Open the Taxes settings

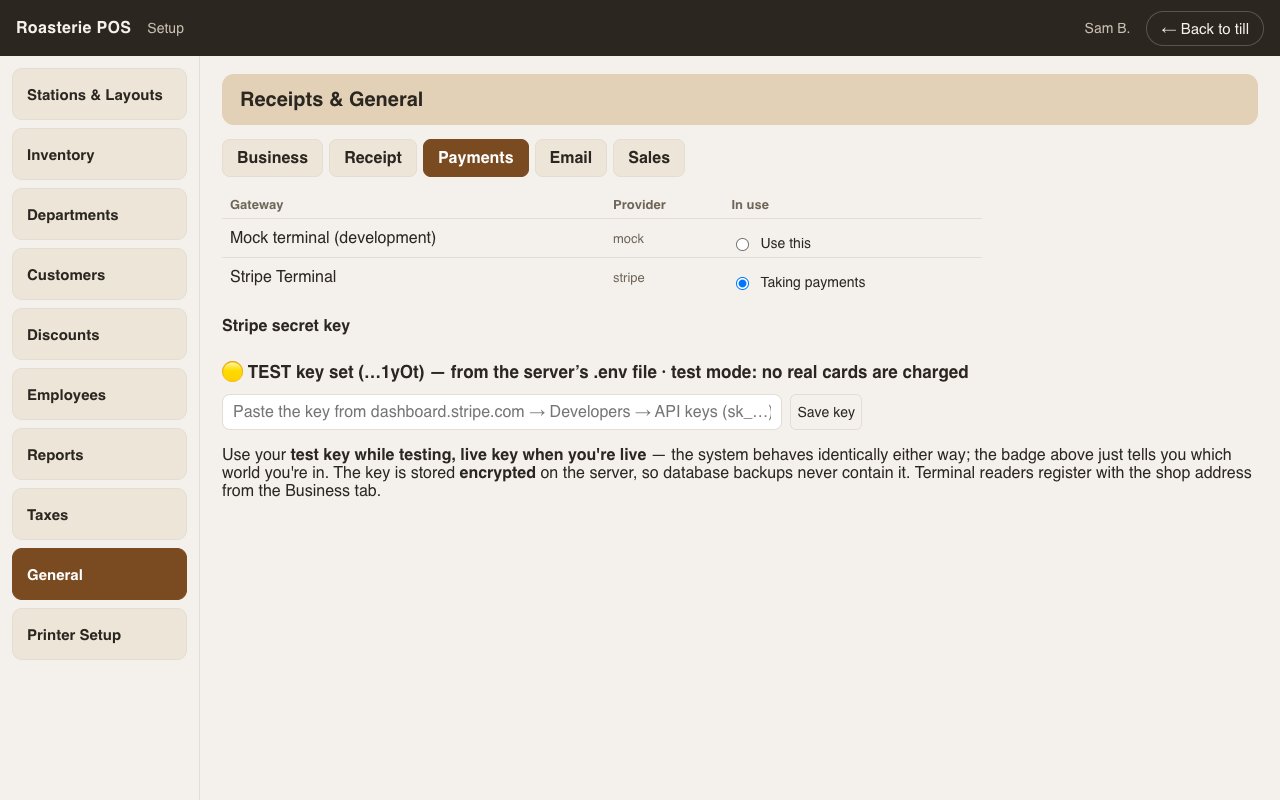[99, 514]
